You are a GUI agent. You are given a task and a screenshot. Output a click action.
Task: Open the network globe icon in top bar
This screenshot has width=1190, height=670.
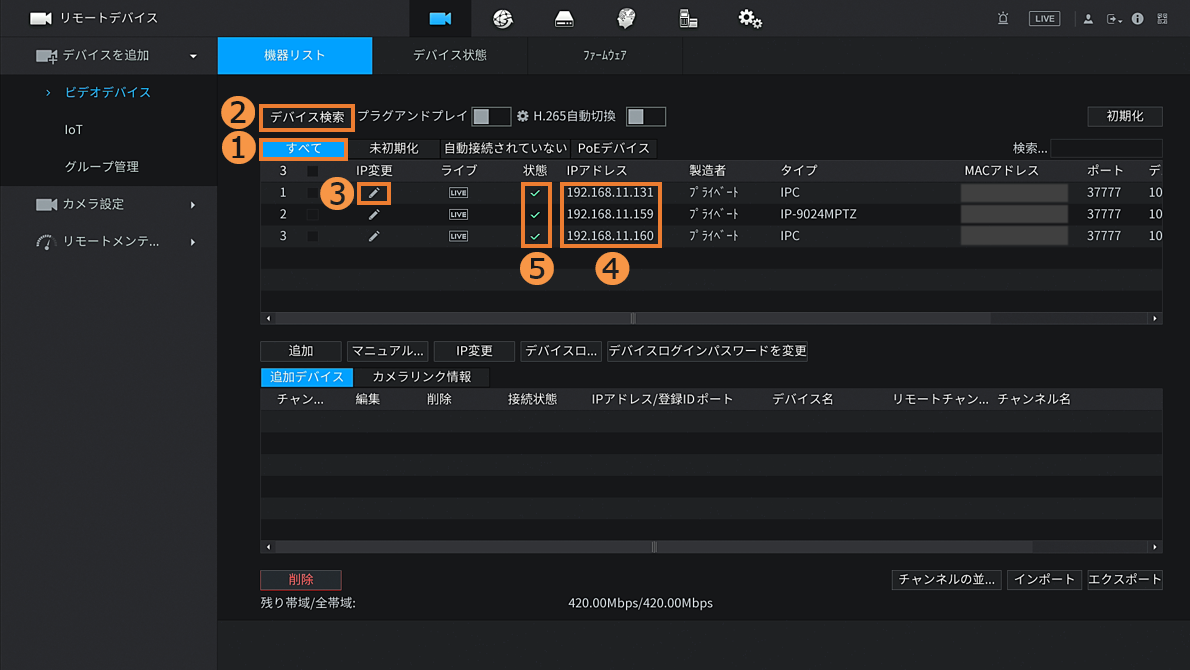502,18
